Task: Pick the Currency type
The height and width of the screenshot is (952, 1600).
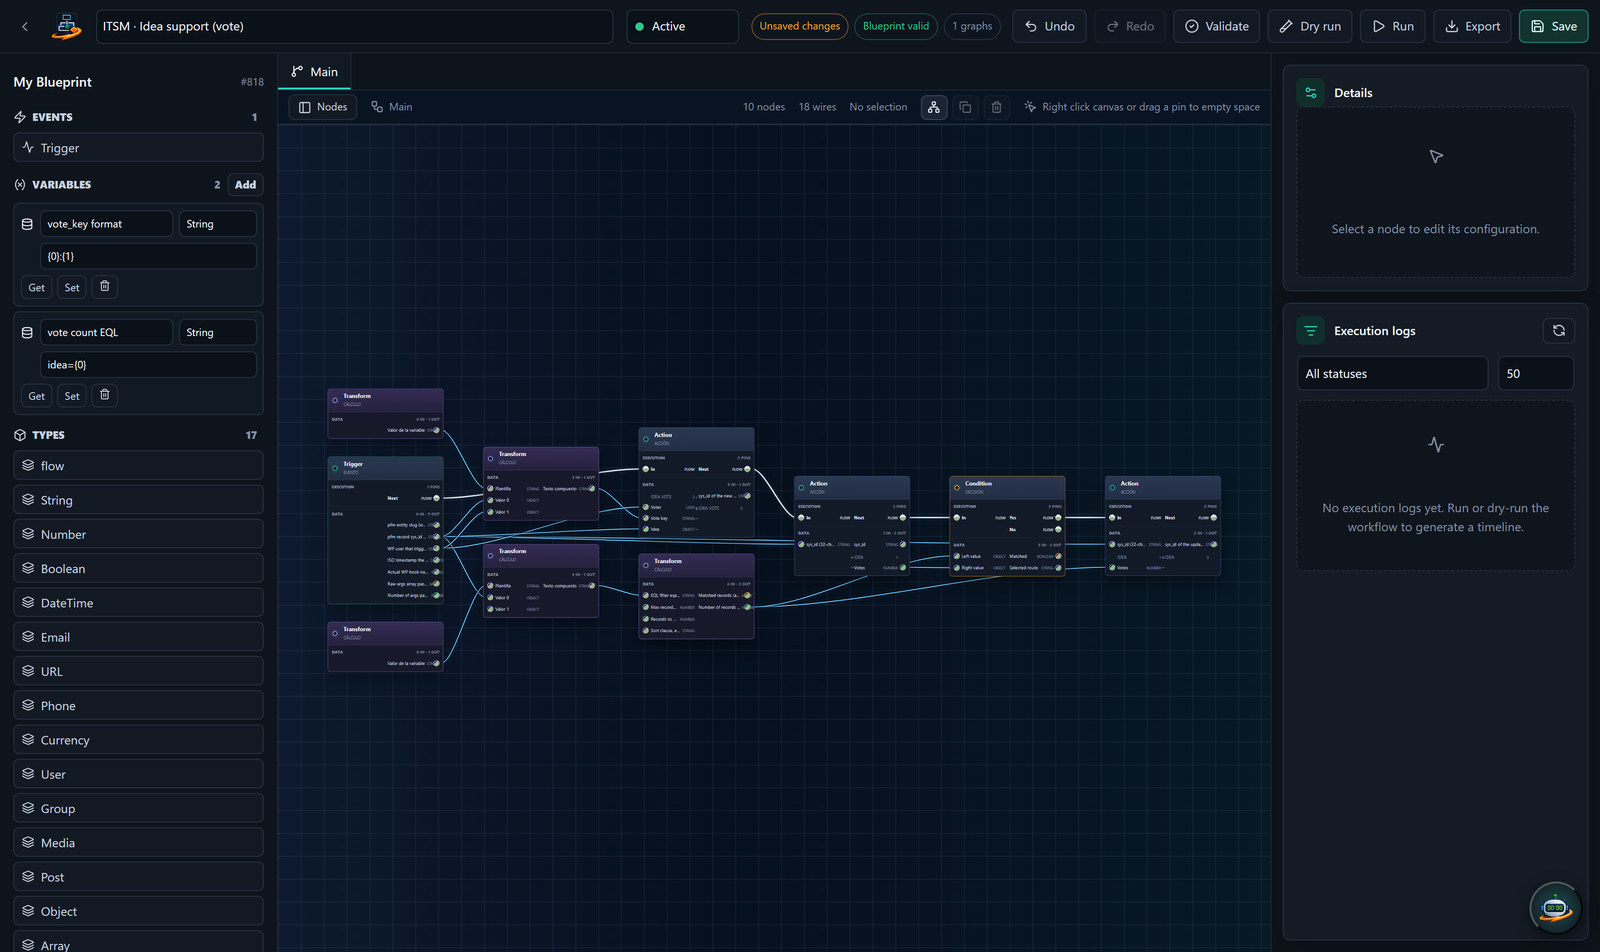Action: pyautogui.click(x=138, y=740)
